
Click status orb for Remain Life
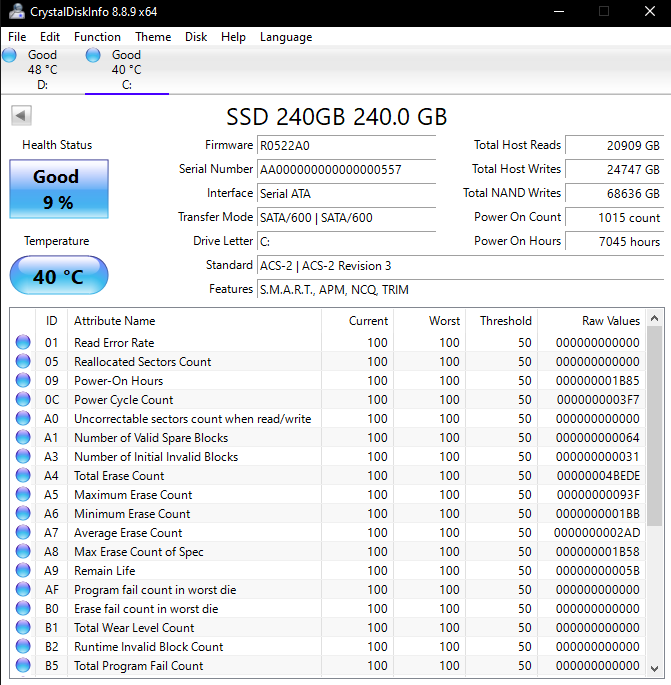coord(23,570)
